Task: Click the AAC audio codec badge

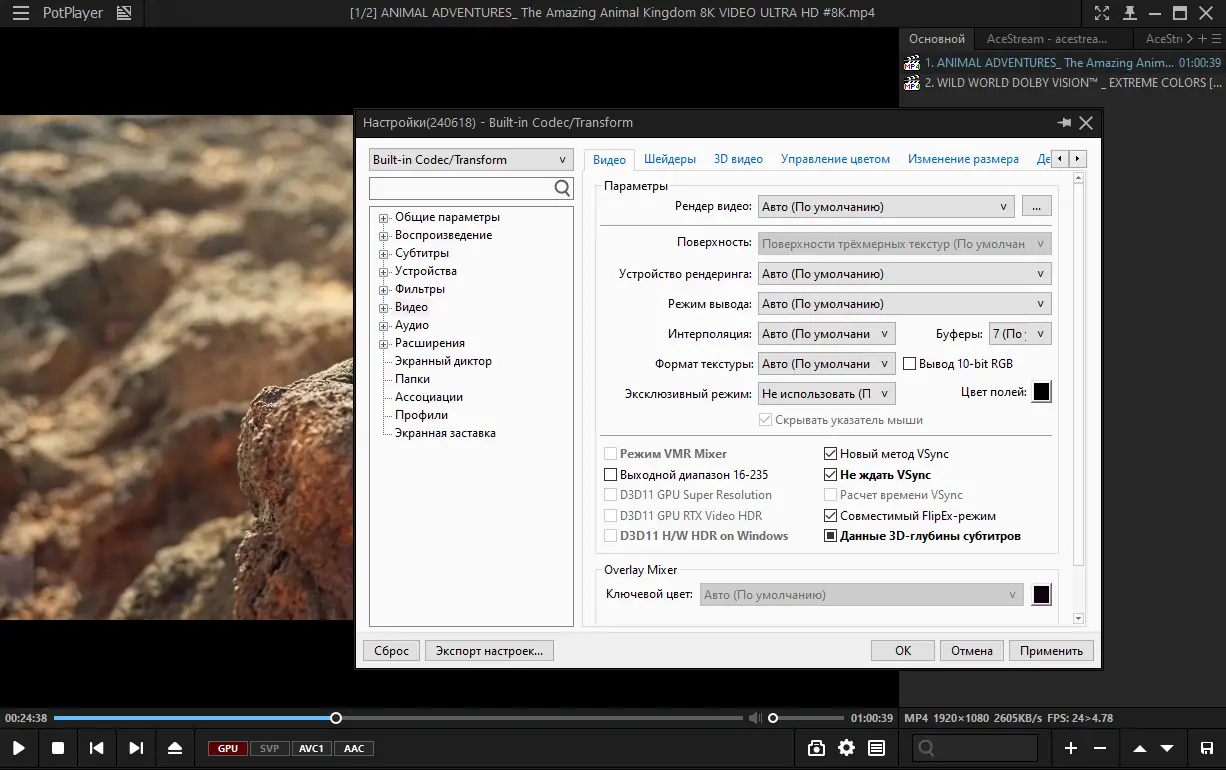Action: (354, 748)
